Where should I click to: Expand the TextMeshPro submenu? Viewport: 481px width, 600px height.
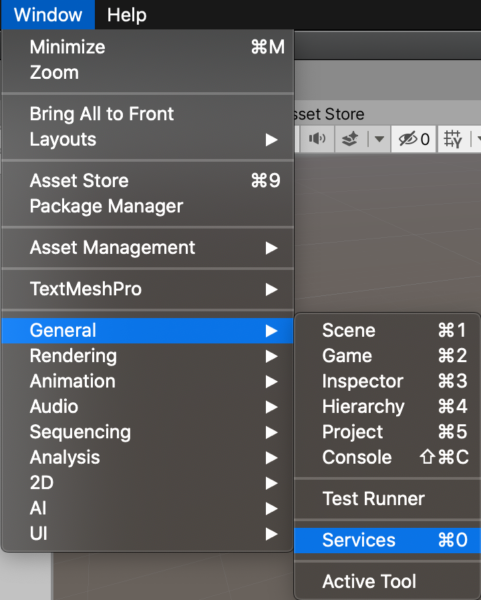pos(148,289)
